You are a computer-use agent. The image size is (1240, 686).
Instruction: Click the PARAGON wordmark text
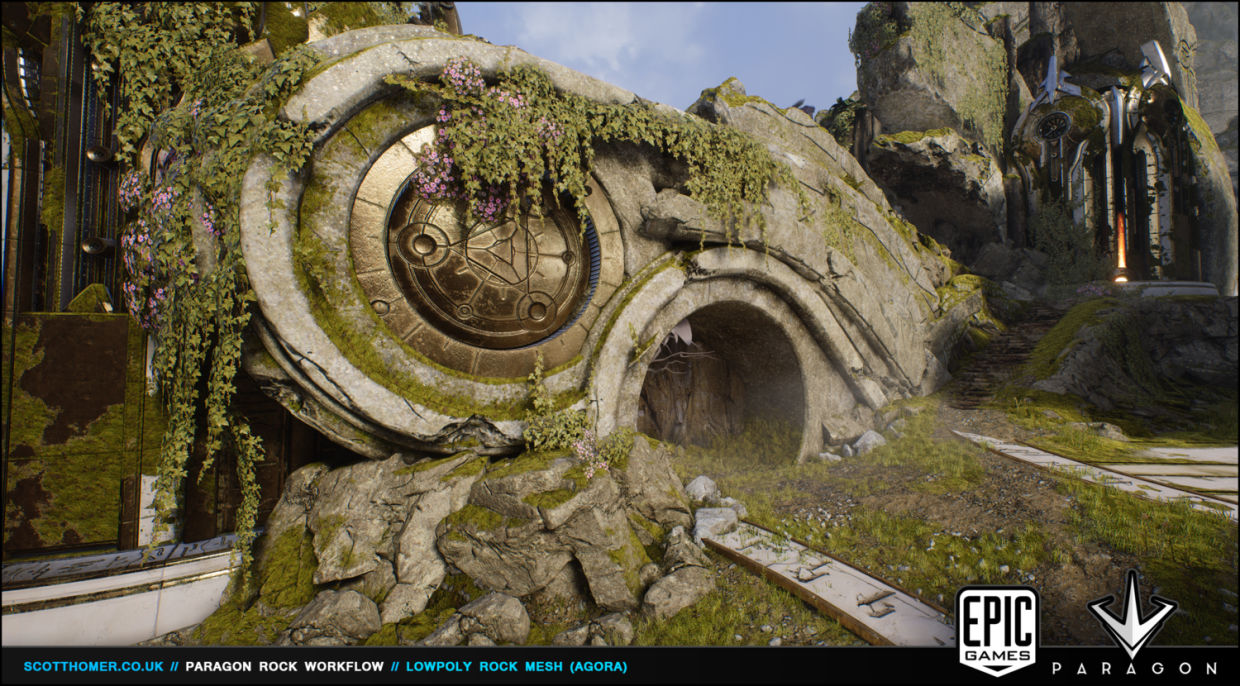(x=1133, y=668)
